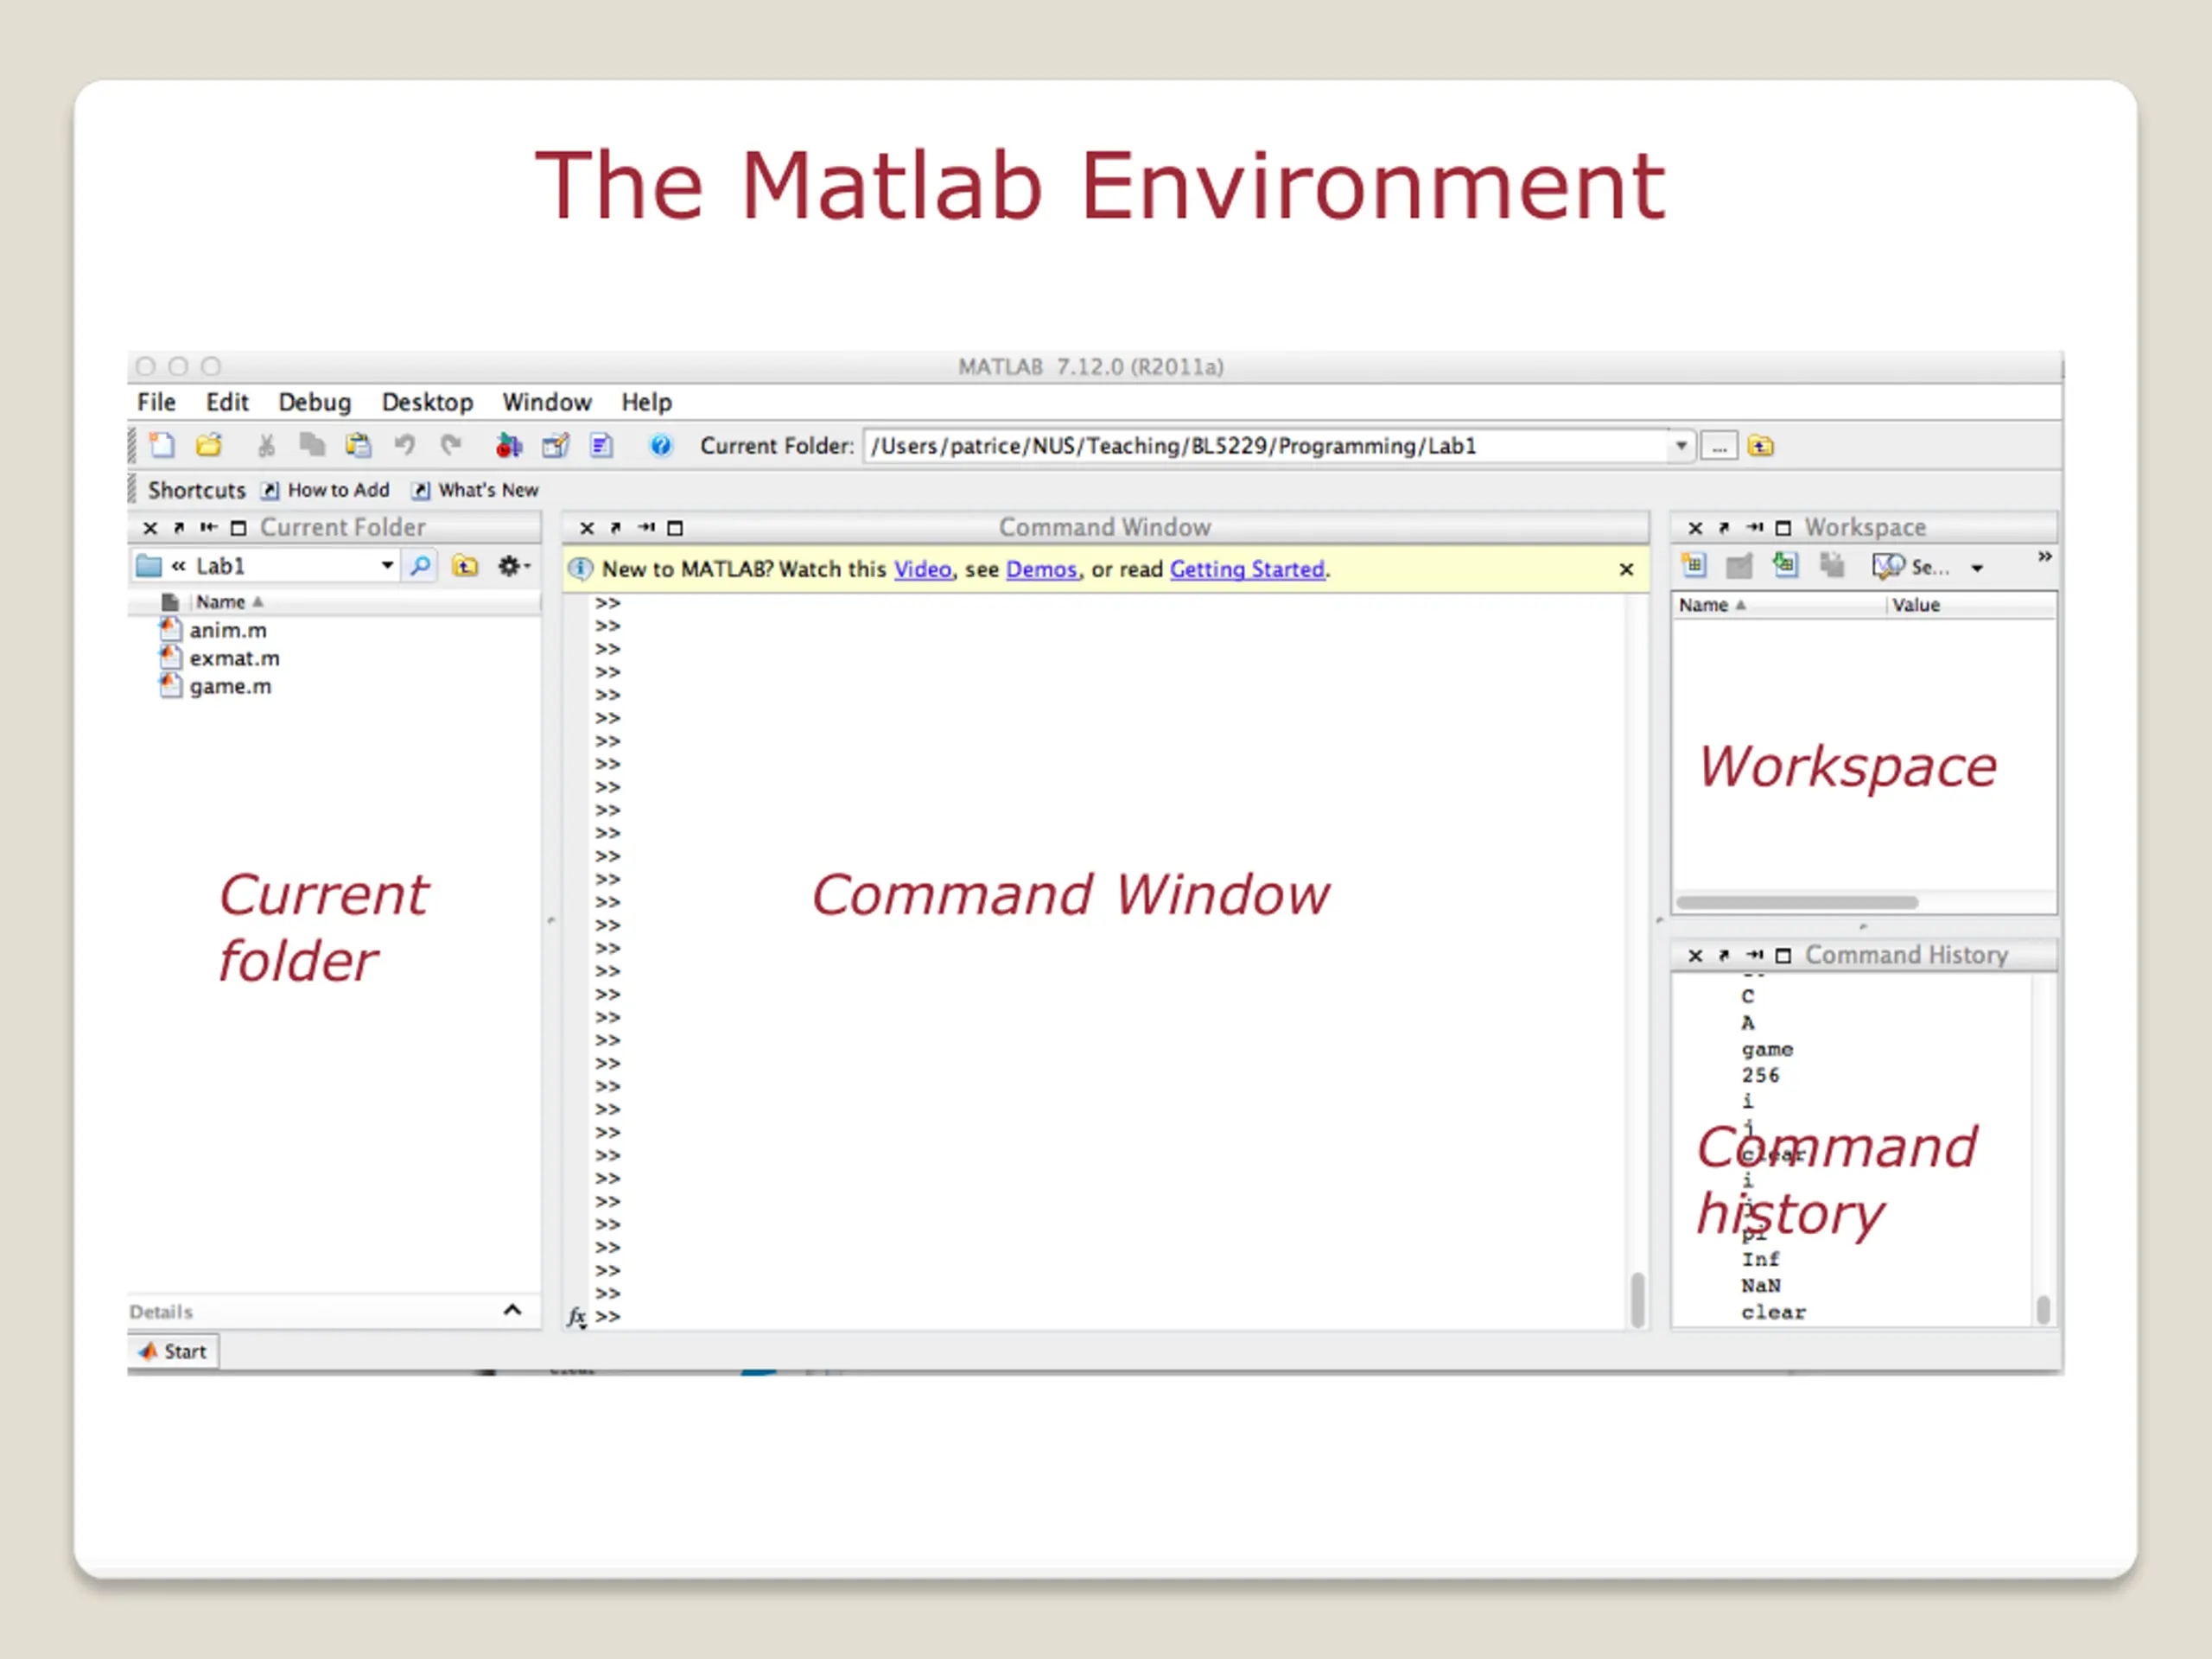Minimize the Command Window panel arrow

[646, 528]
